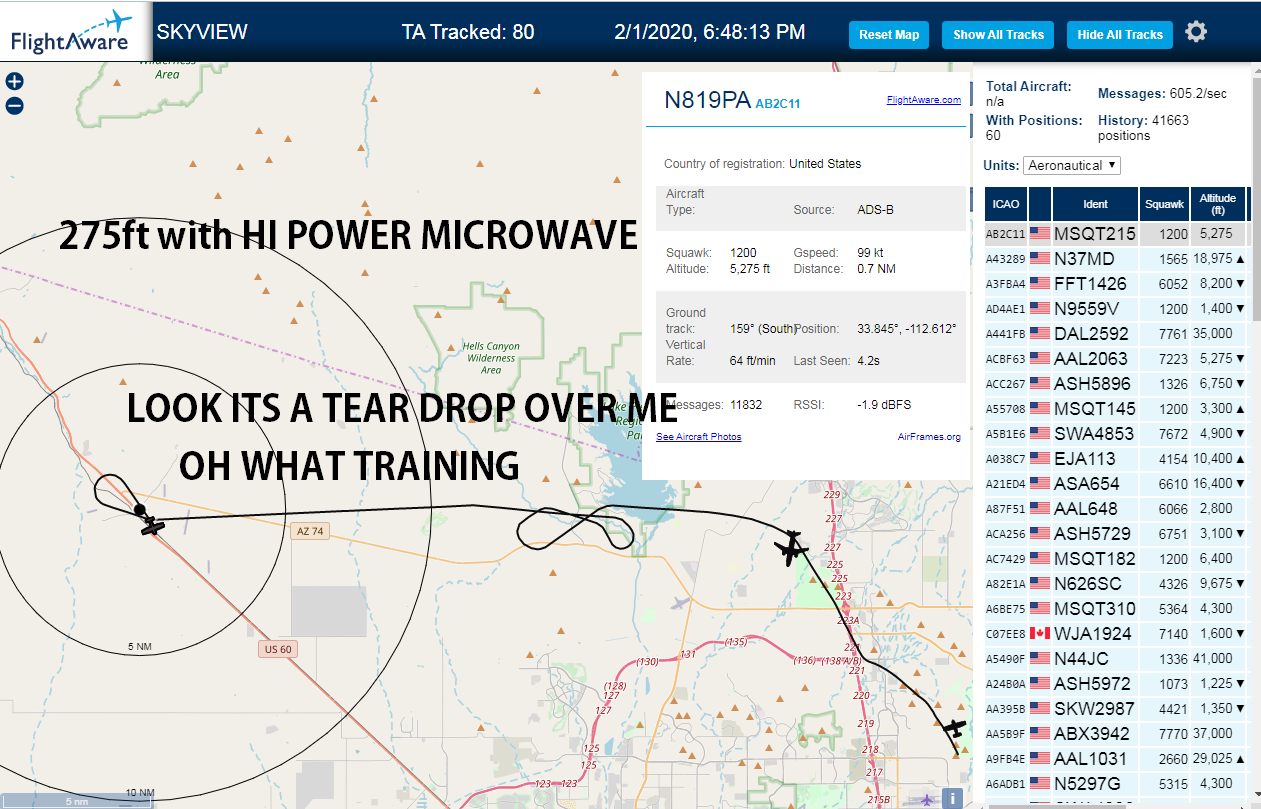Select the FFT1426 aircraft row
The height and width of the screenshot is (809, 1261).
1114,283
